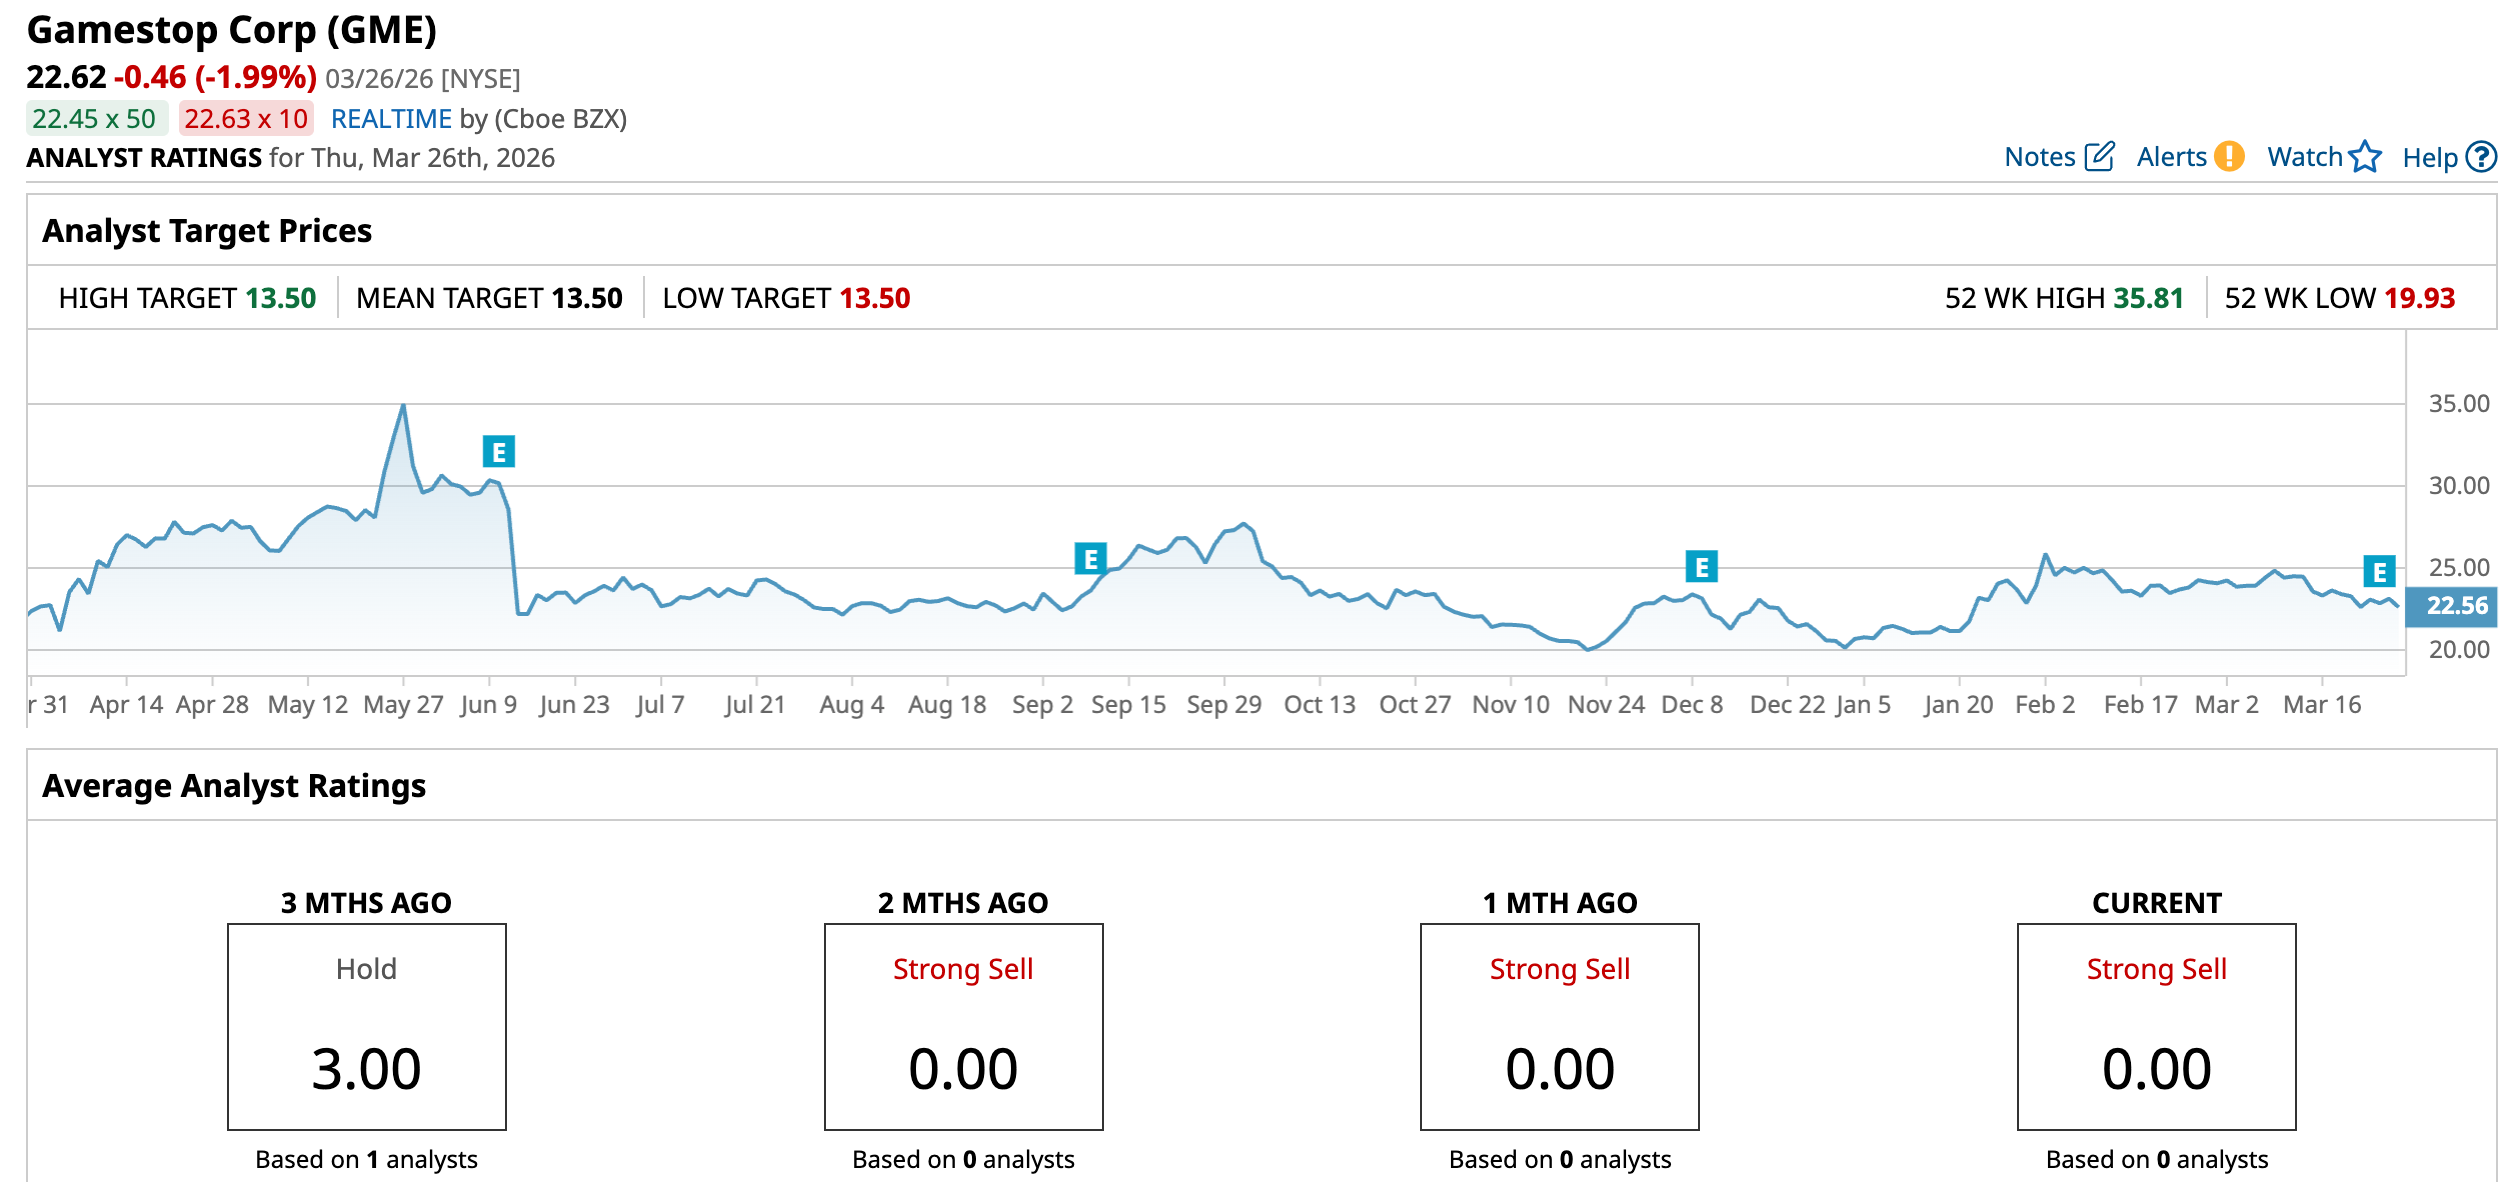Click the green bid quote 22.45 x 50
Viewport: 2510px width, 1182px height.
(x=94, y=119)
